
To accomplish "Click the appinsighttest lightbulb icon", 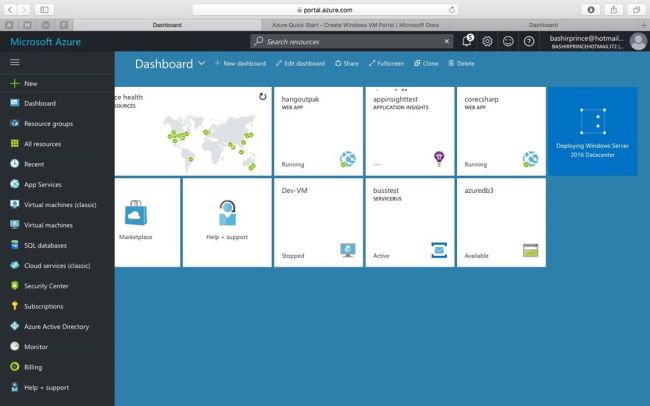I will (x=439, y=158).
